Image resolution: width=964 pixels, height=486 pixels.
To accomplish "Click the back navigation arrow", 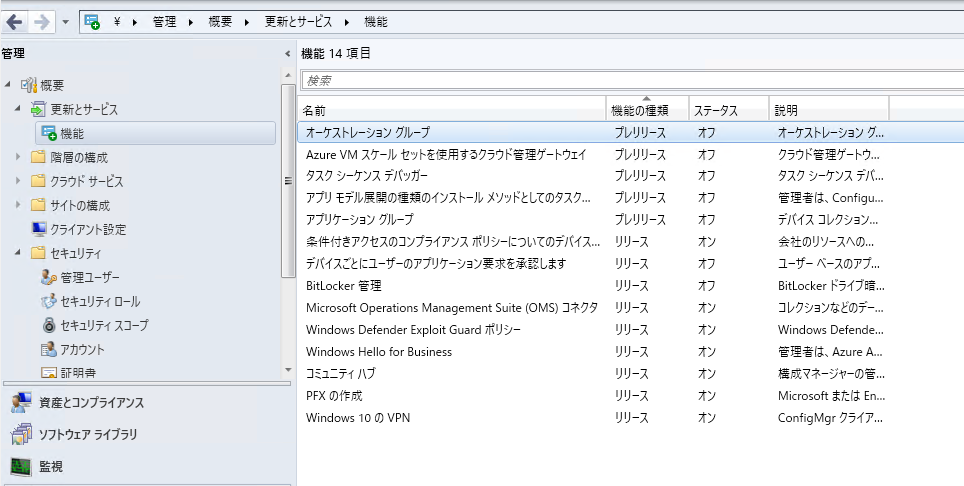I will coord(14,22).
